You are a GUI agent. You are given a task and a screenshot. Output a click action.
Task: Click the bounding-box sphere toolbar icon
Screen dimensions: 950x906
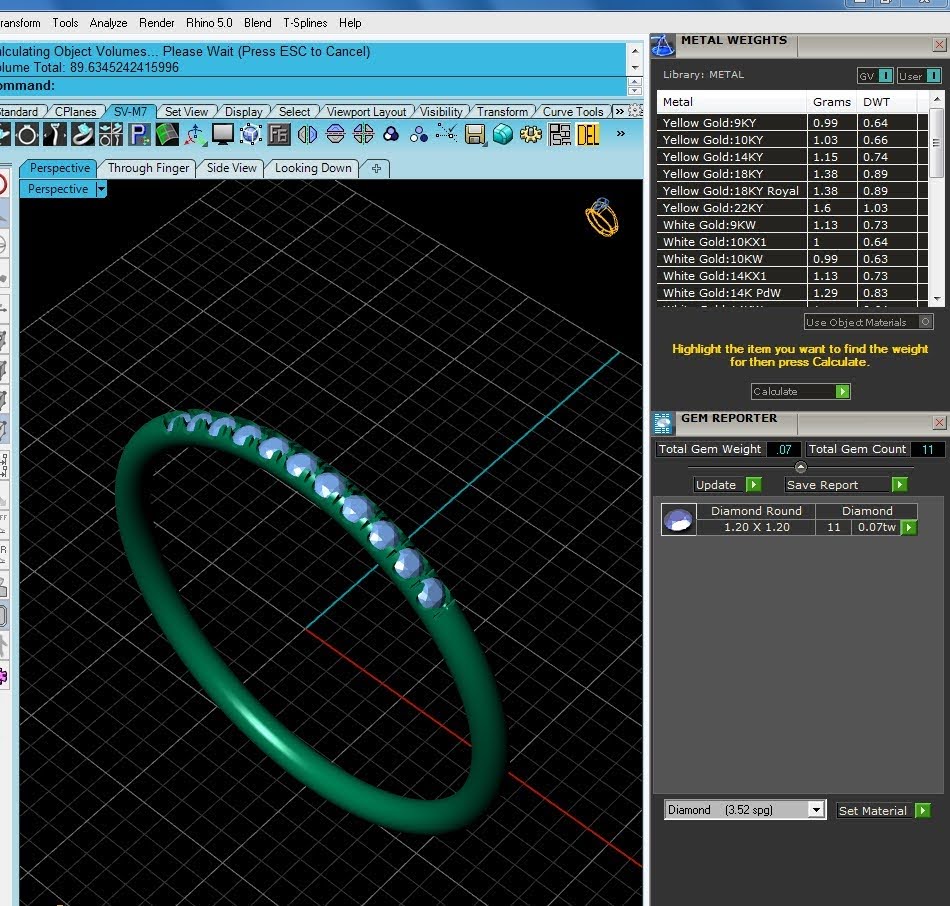click(251, 135)
